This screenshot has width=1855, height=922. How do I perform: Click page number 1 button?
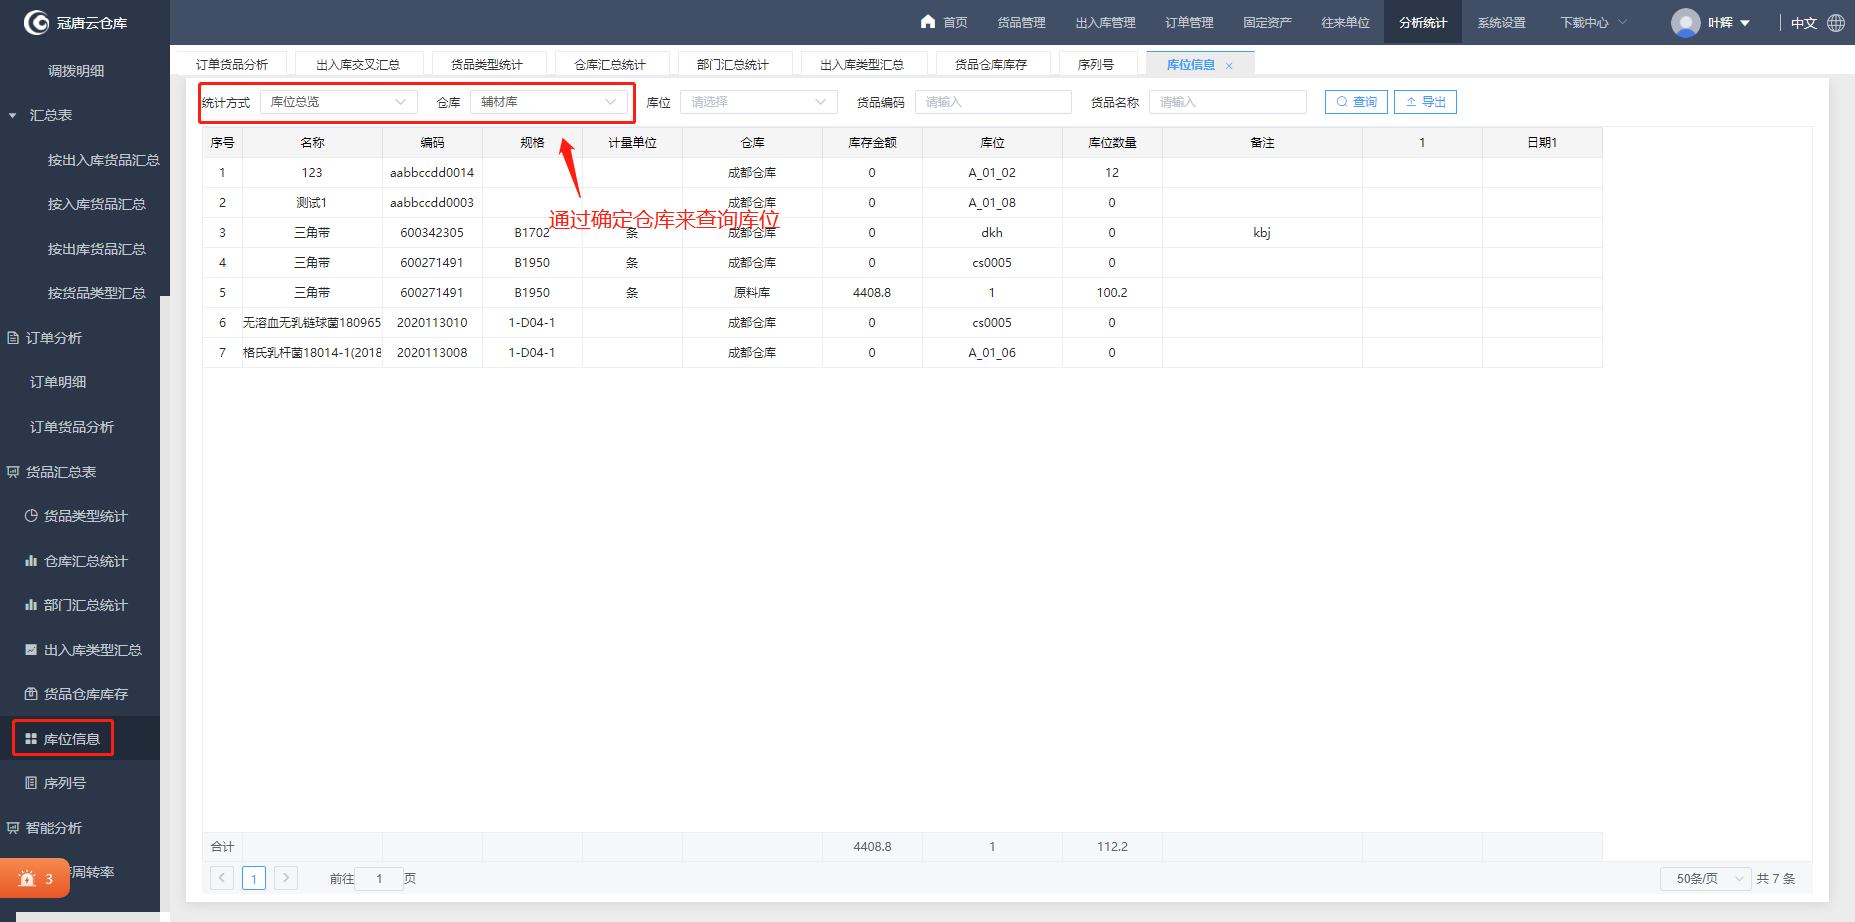pyautogui.click(x=254, y=878)
